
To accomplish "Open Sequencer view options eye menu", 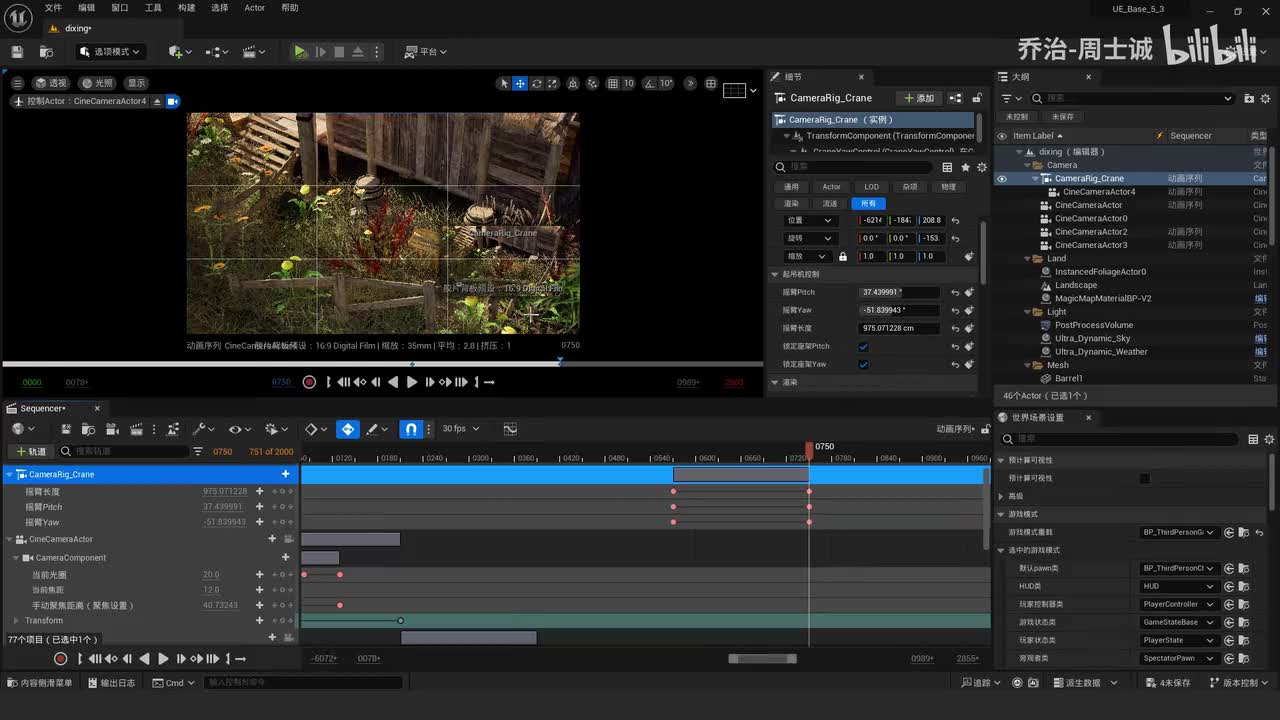I will click(x=238, y=429).
